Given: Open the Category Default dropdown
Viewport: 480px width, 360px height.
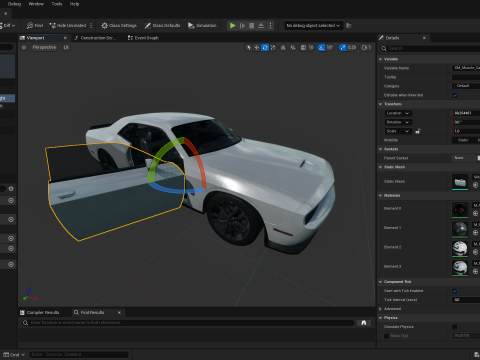Looking at the screenshot, I should (x=466, y=86).
